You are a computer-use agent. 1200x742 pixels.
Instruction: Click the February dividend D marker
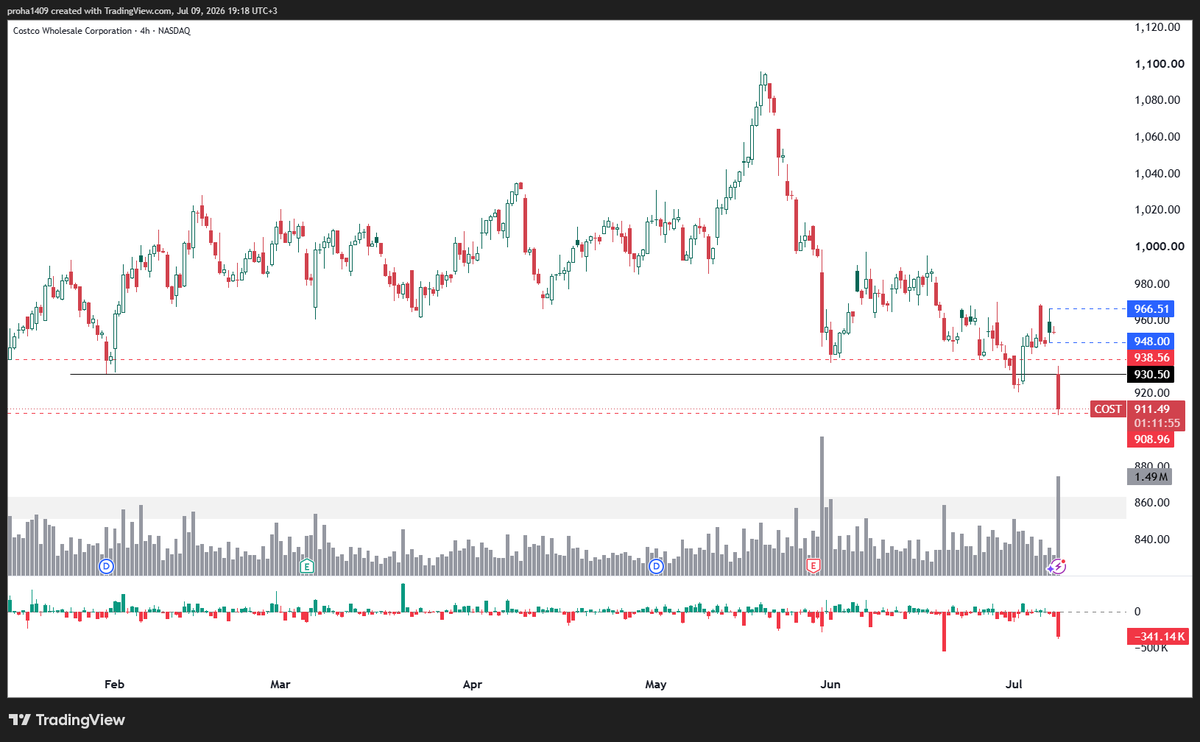tap(107, 567)
